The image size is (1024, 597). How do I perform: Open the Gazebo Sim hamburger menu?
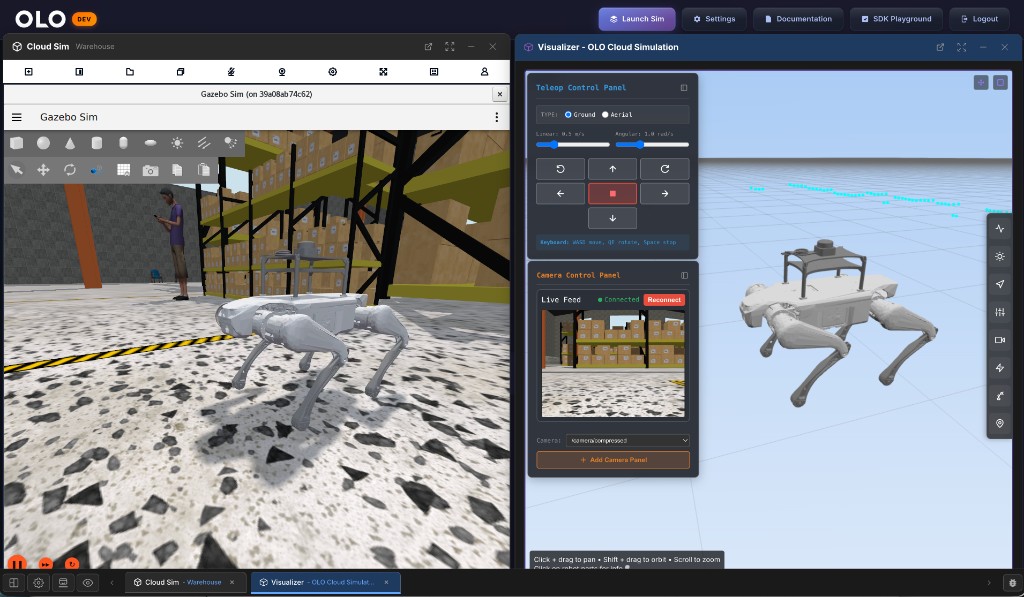coord(16,117)
